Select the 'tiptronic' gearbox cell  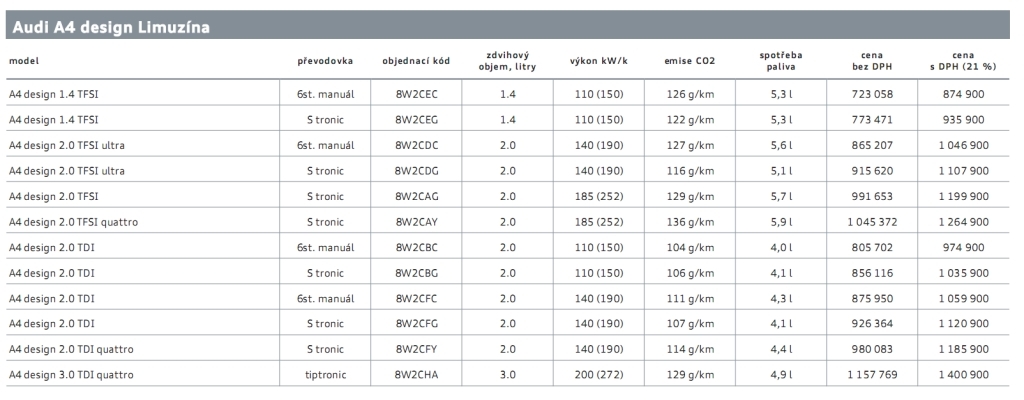(x=325, y=375)
